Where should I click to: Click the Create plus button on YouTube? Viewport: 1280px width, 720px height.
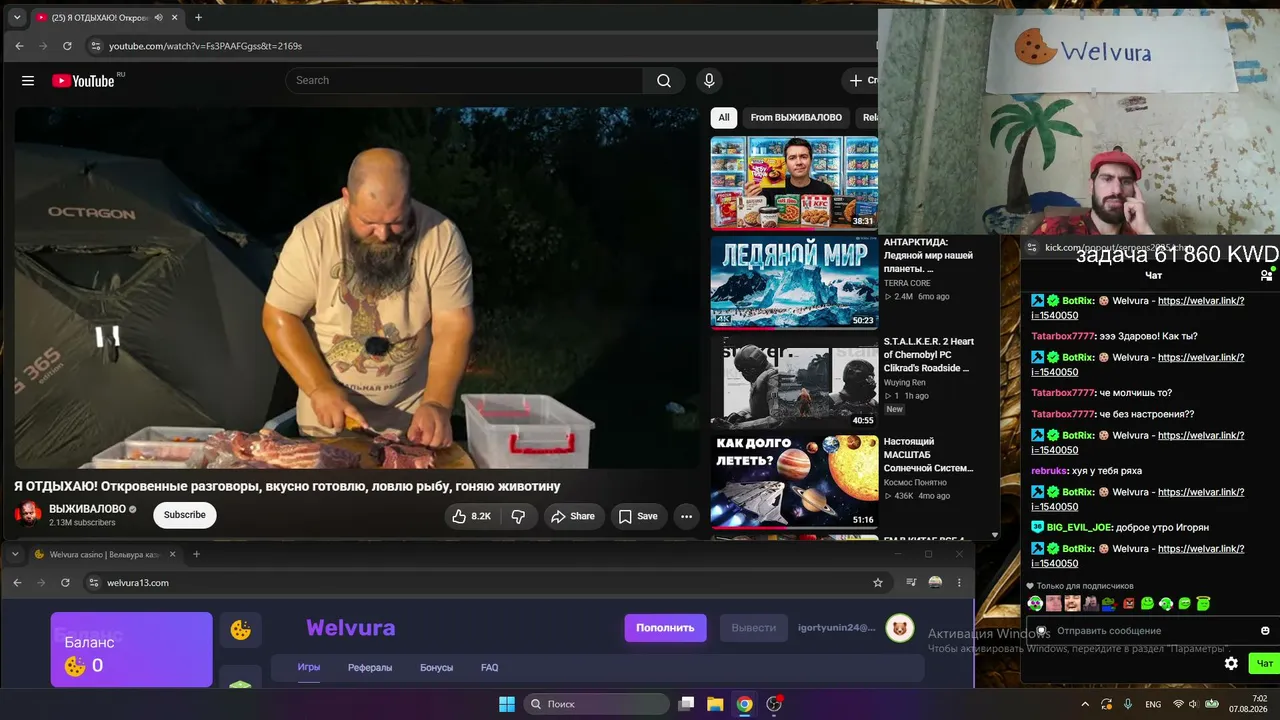pyautogui.click(x=862, y=80)
